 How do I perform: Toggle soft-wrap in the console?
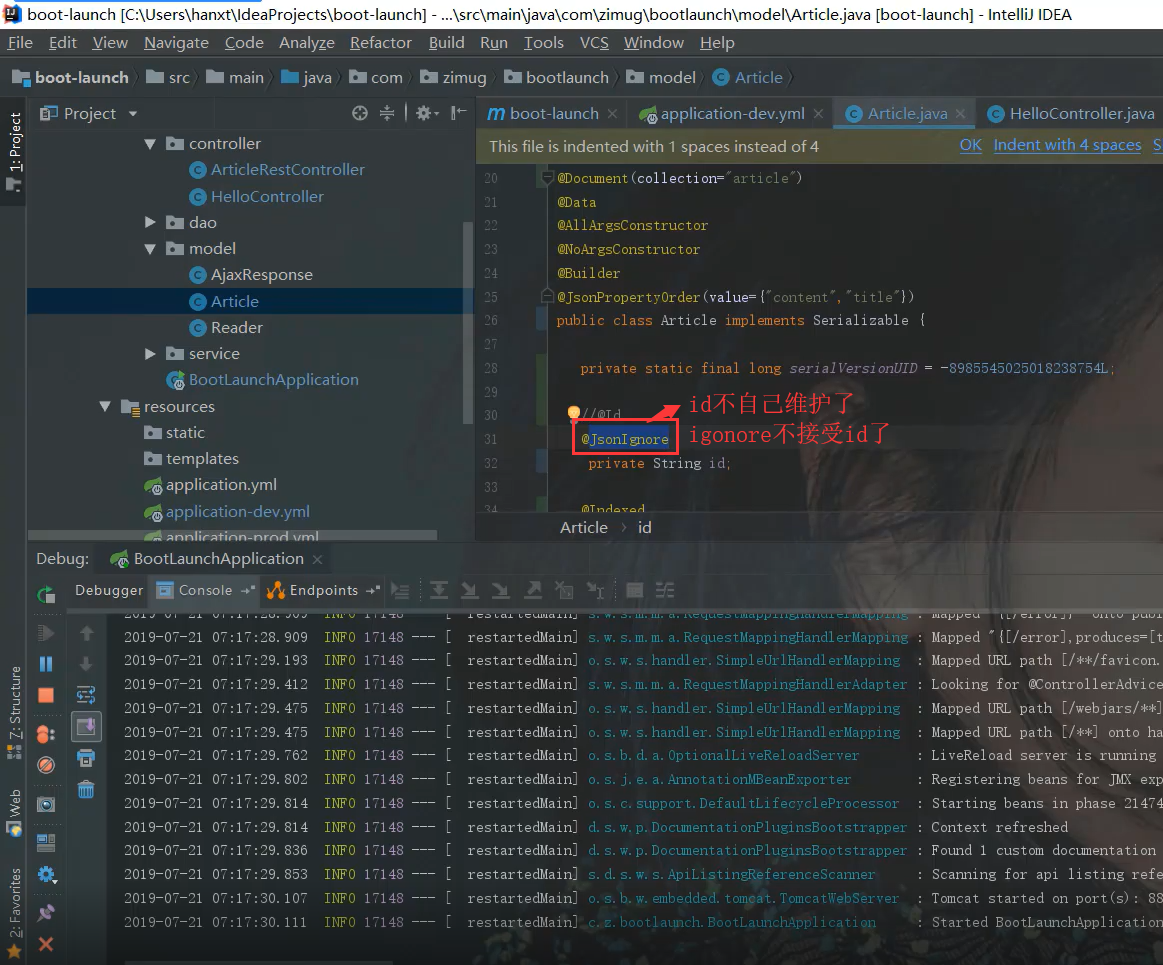pyautogui.click(x=86, y=695)
